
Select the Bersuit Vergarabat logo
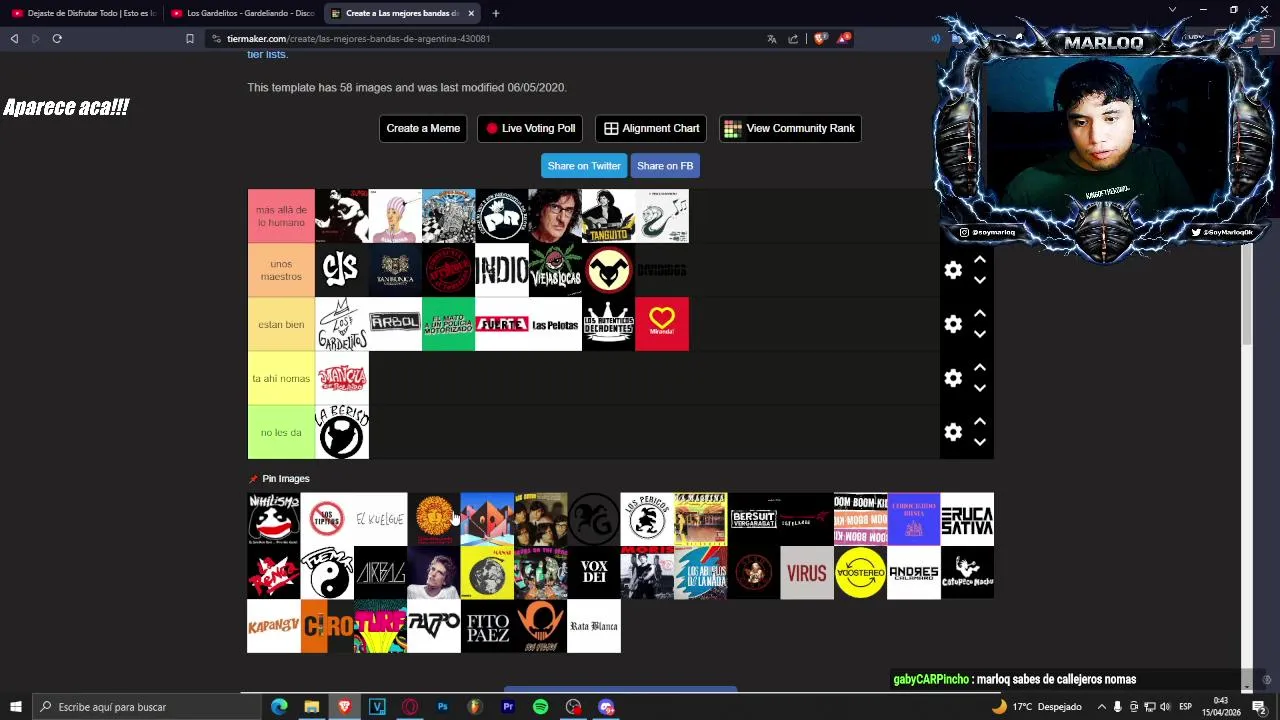point(754,519)
